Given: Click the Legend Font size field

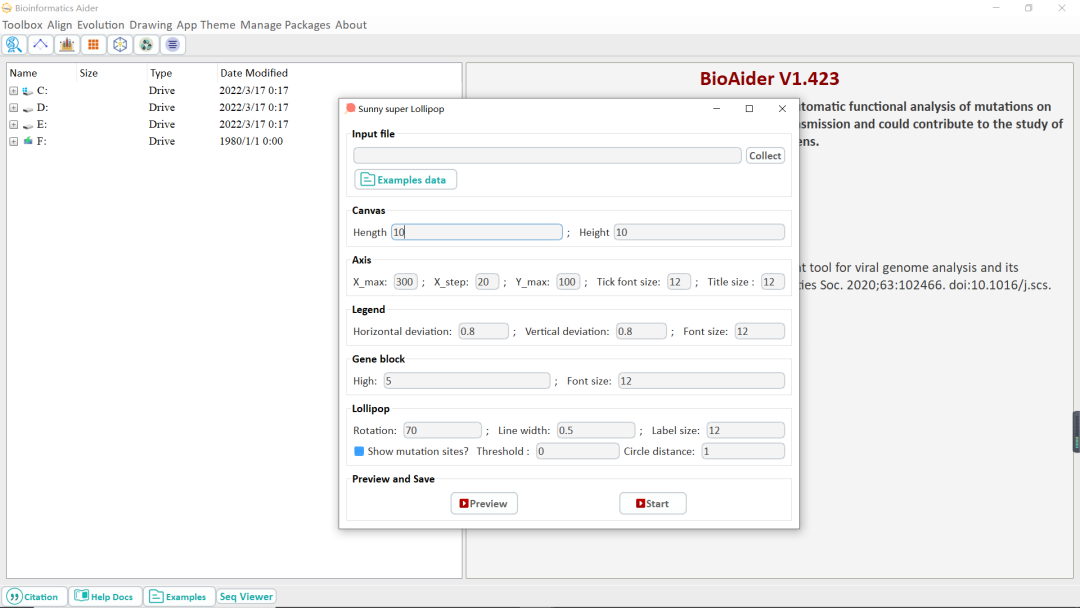Looking at the screenshot, I should 759,331.
